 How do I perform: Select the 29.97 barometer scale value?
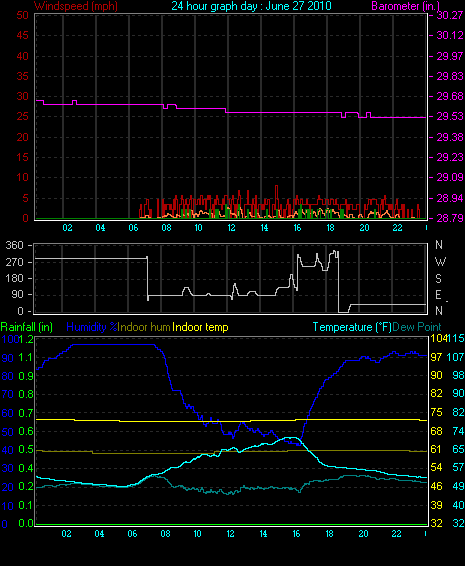pos(450,56)
